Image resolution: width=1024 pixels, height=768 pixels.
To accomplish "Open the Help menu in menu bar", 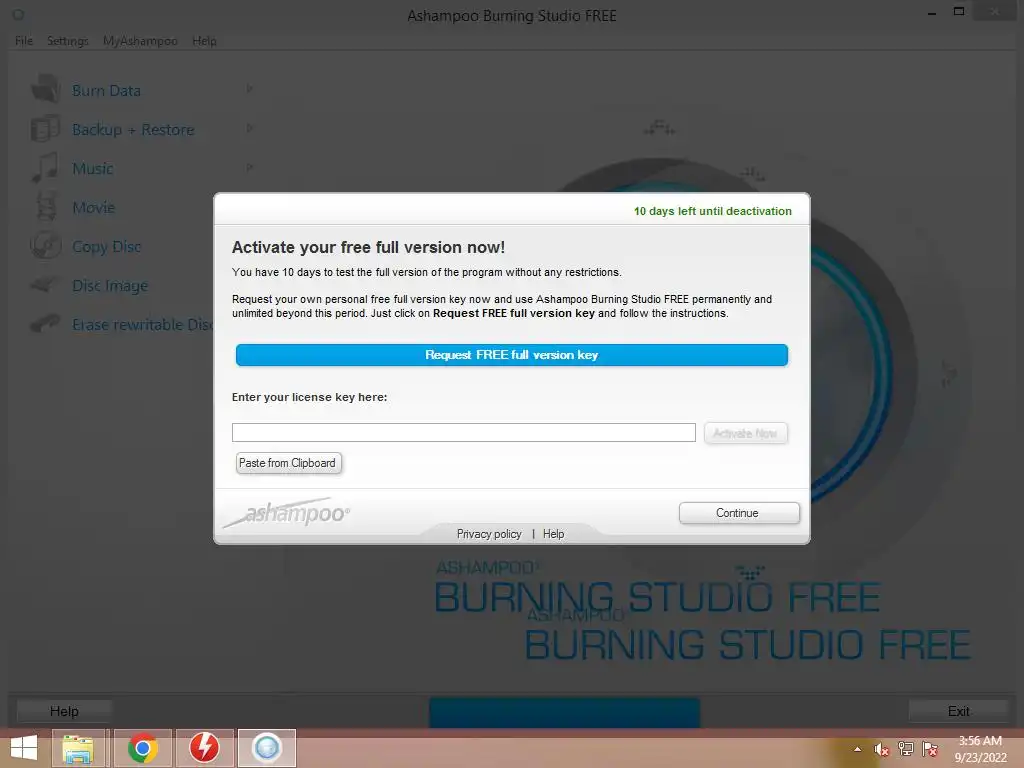I will (204, 40).
